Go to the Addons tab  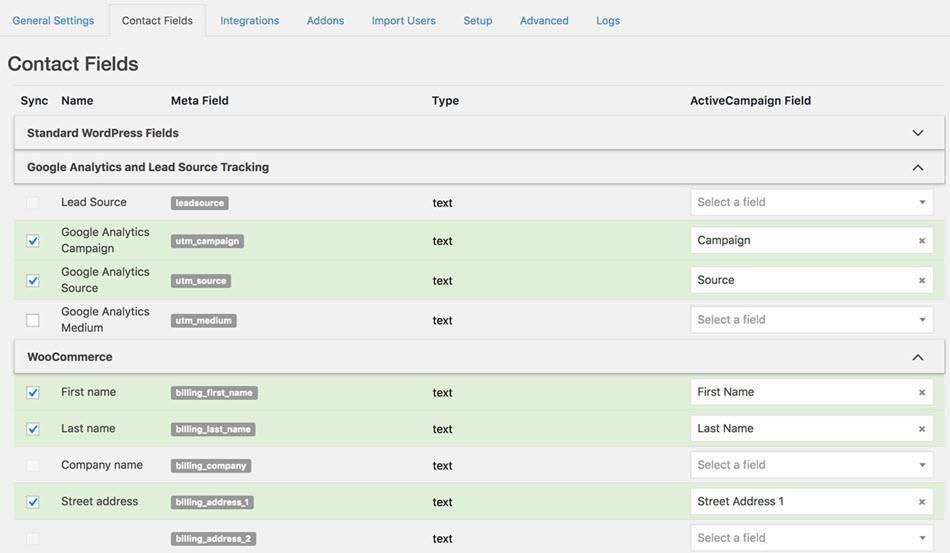click(325, 21)
